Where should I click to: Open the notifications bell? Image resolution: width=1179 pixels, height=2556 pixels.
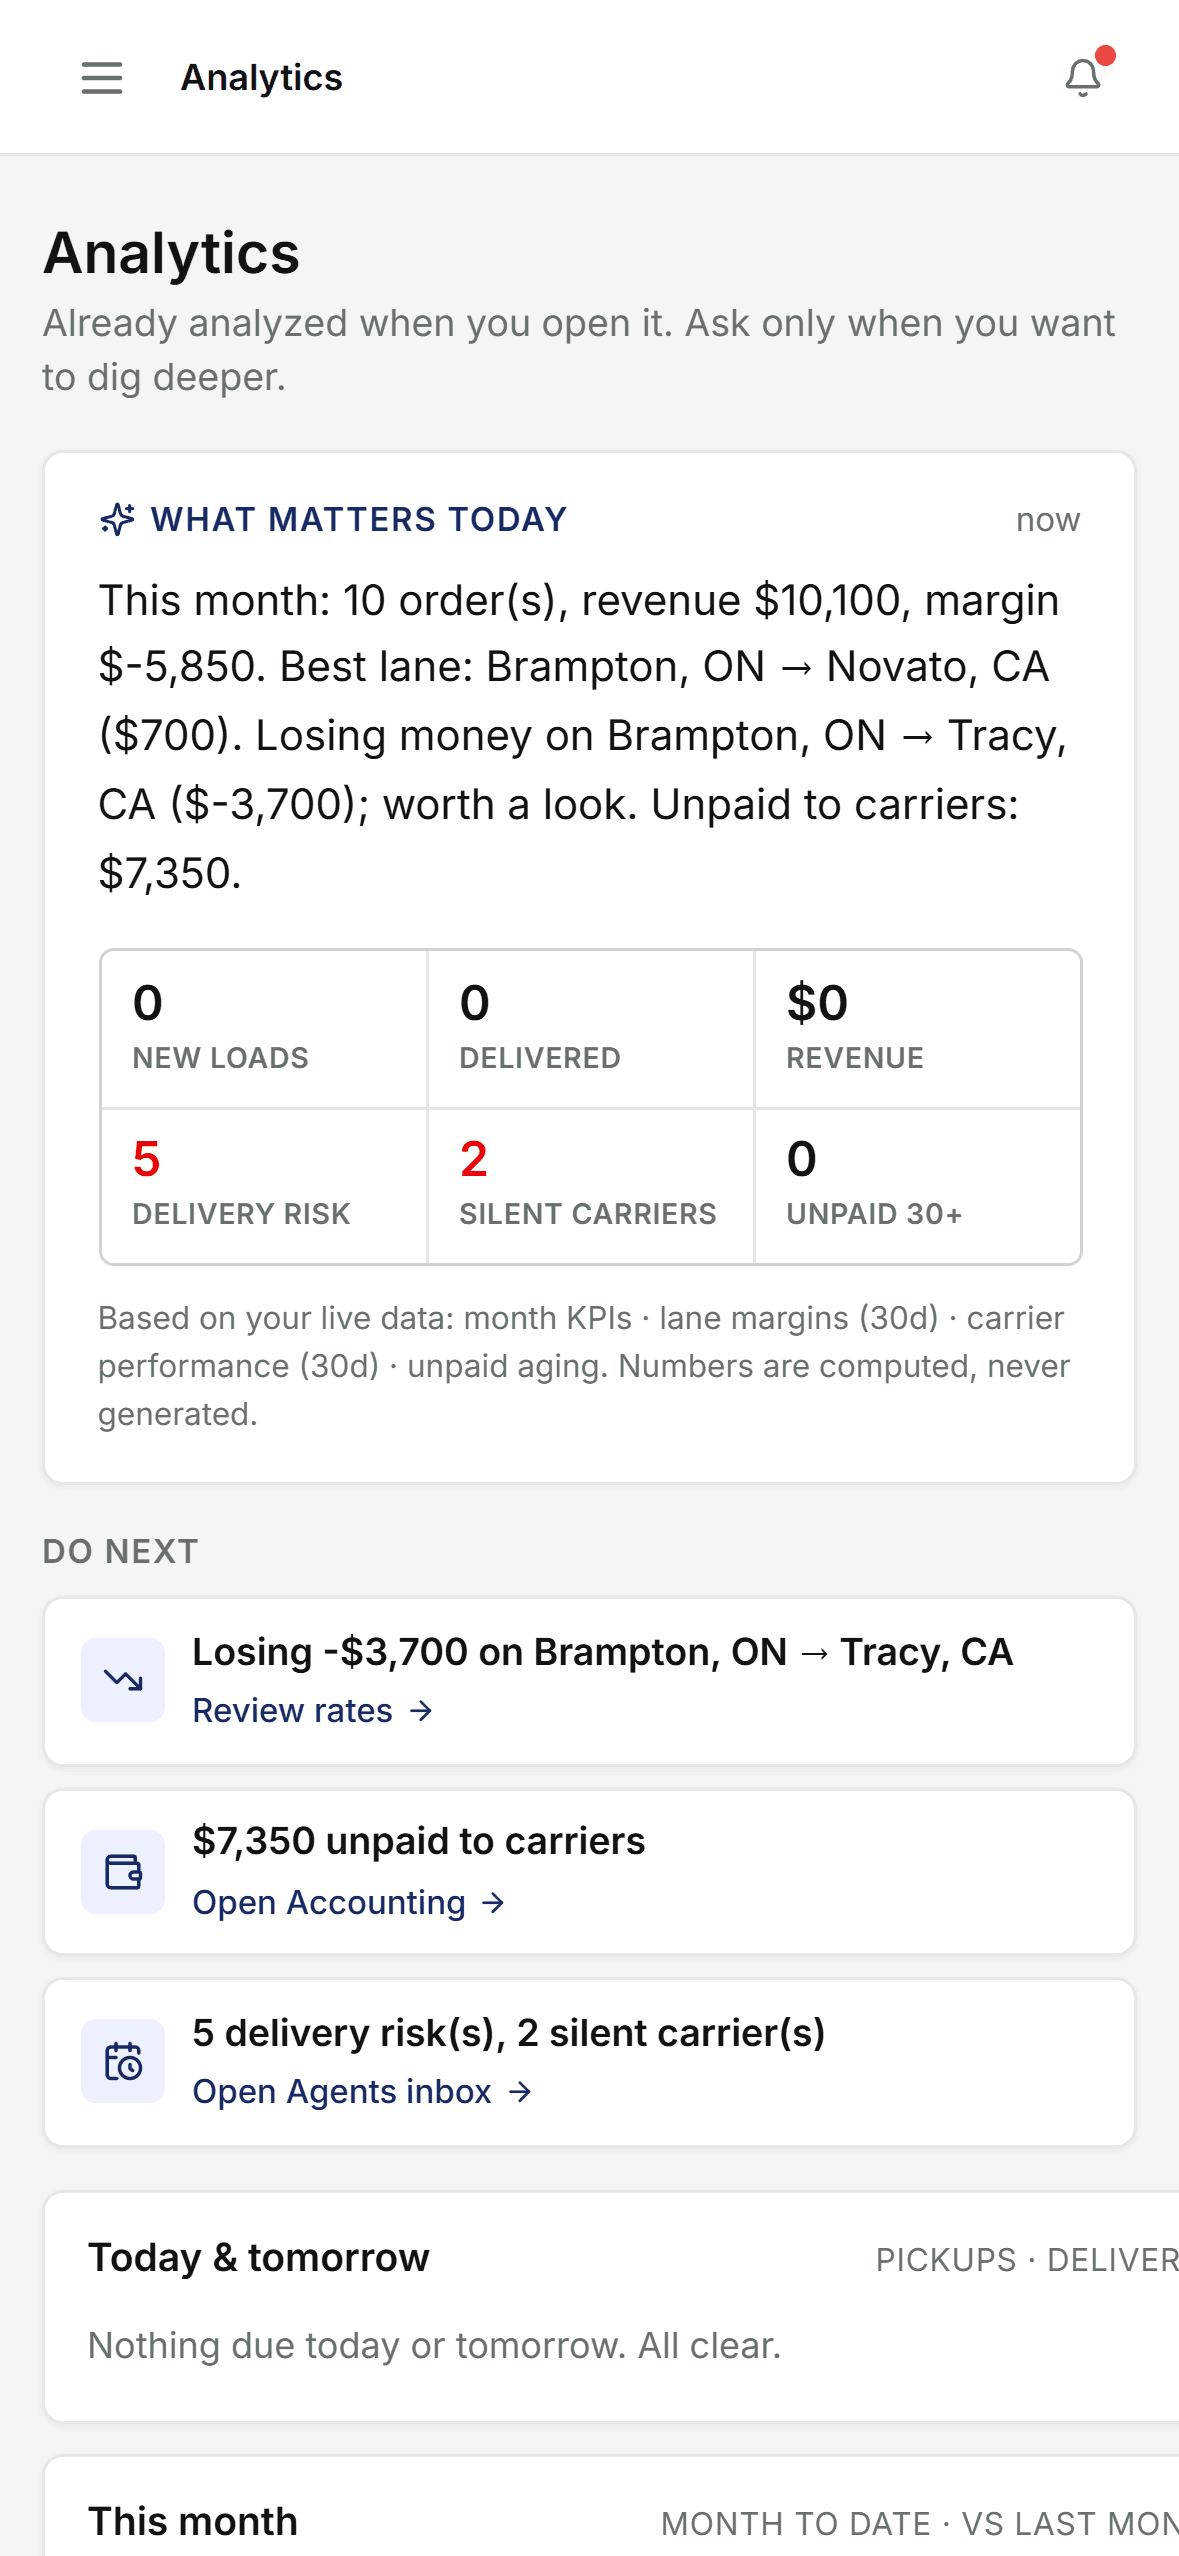(x=1084, y=77)
